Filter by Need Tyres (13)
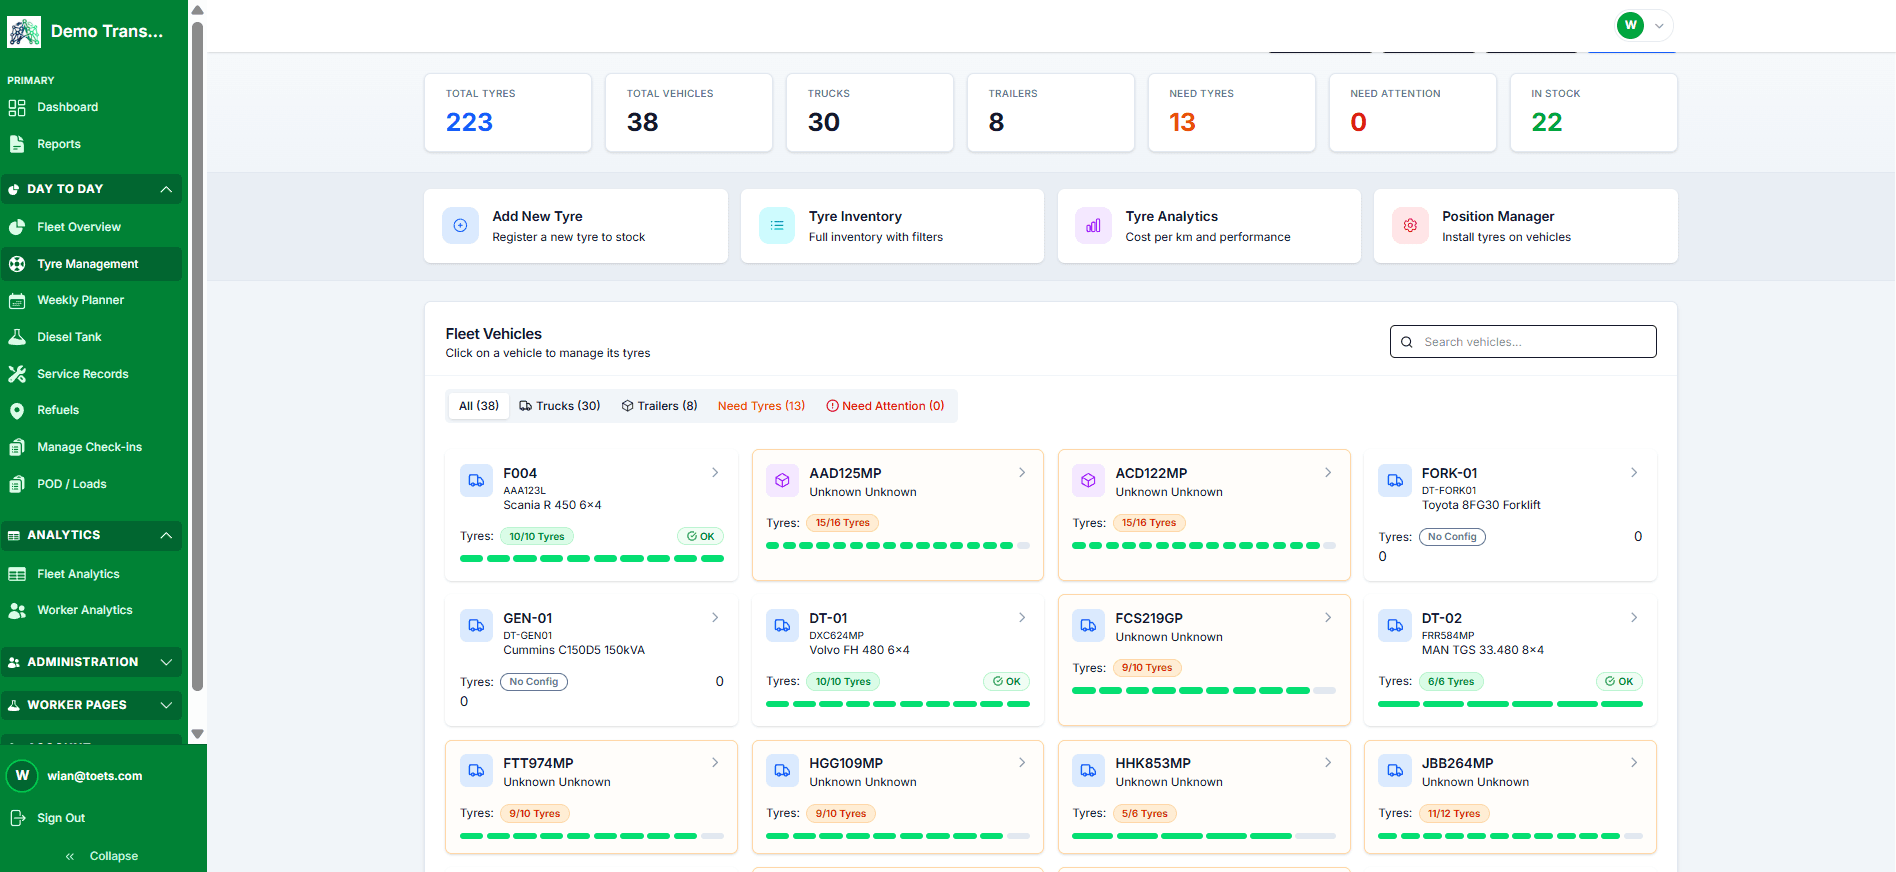 (x=761, y=406)
